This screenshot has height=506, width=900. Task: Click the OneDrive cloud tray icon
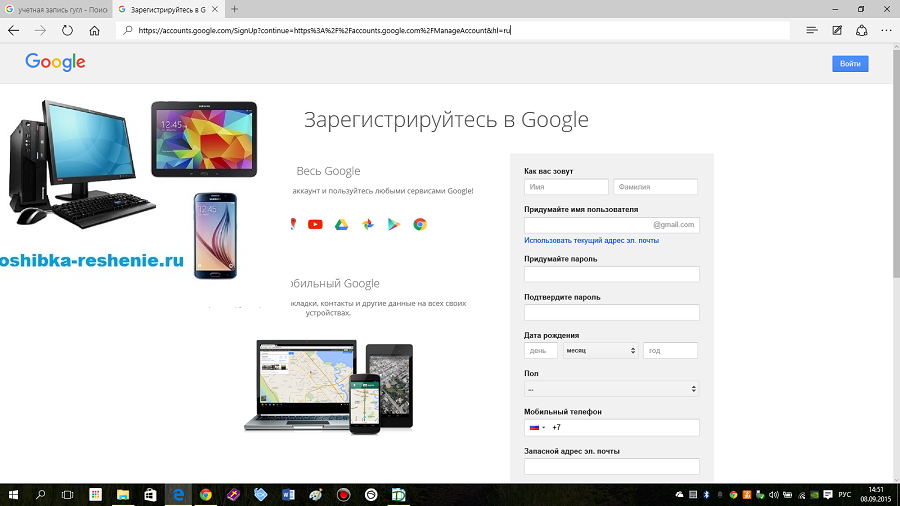coord(680,495)
